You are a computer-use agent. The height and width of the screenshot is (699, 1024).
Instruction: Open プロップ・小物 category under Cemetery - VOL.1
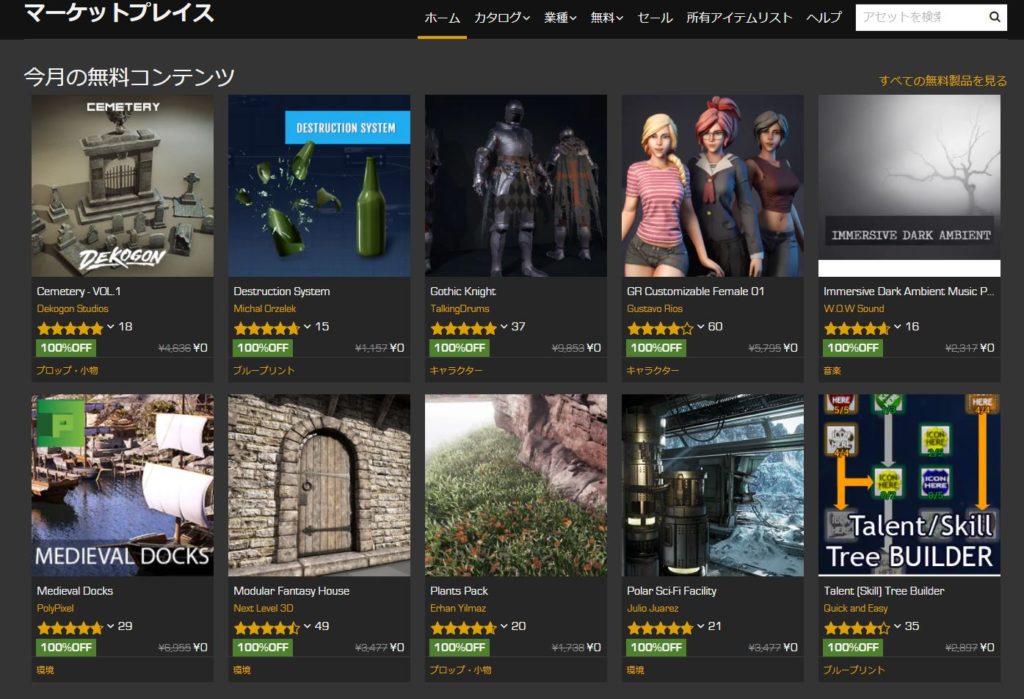[67, 370]
